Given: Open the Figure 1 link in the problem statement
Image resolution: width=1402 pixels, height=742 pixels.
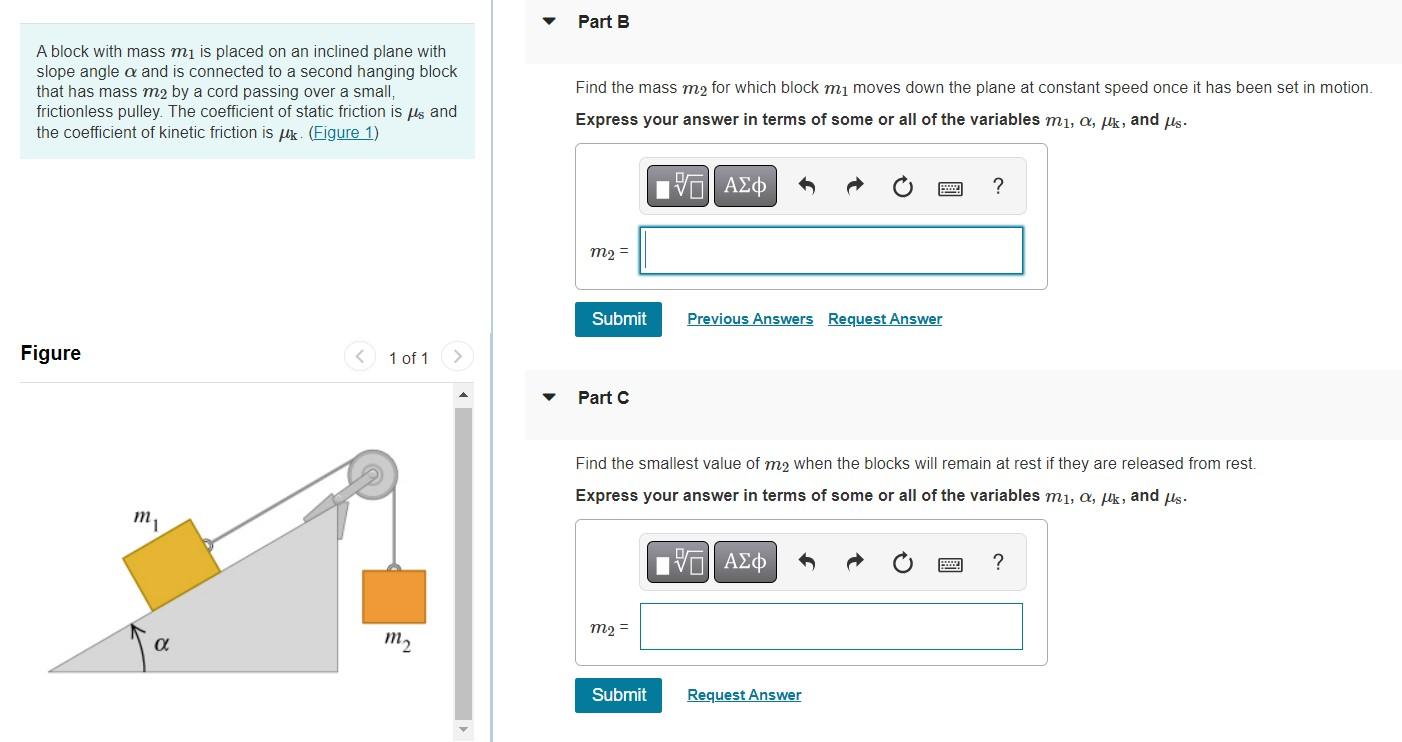Looking at the screenshot, I should [x=344, y=131].
